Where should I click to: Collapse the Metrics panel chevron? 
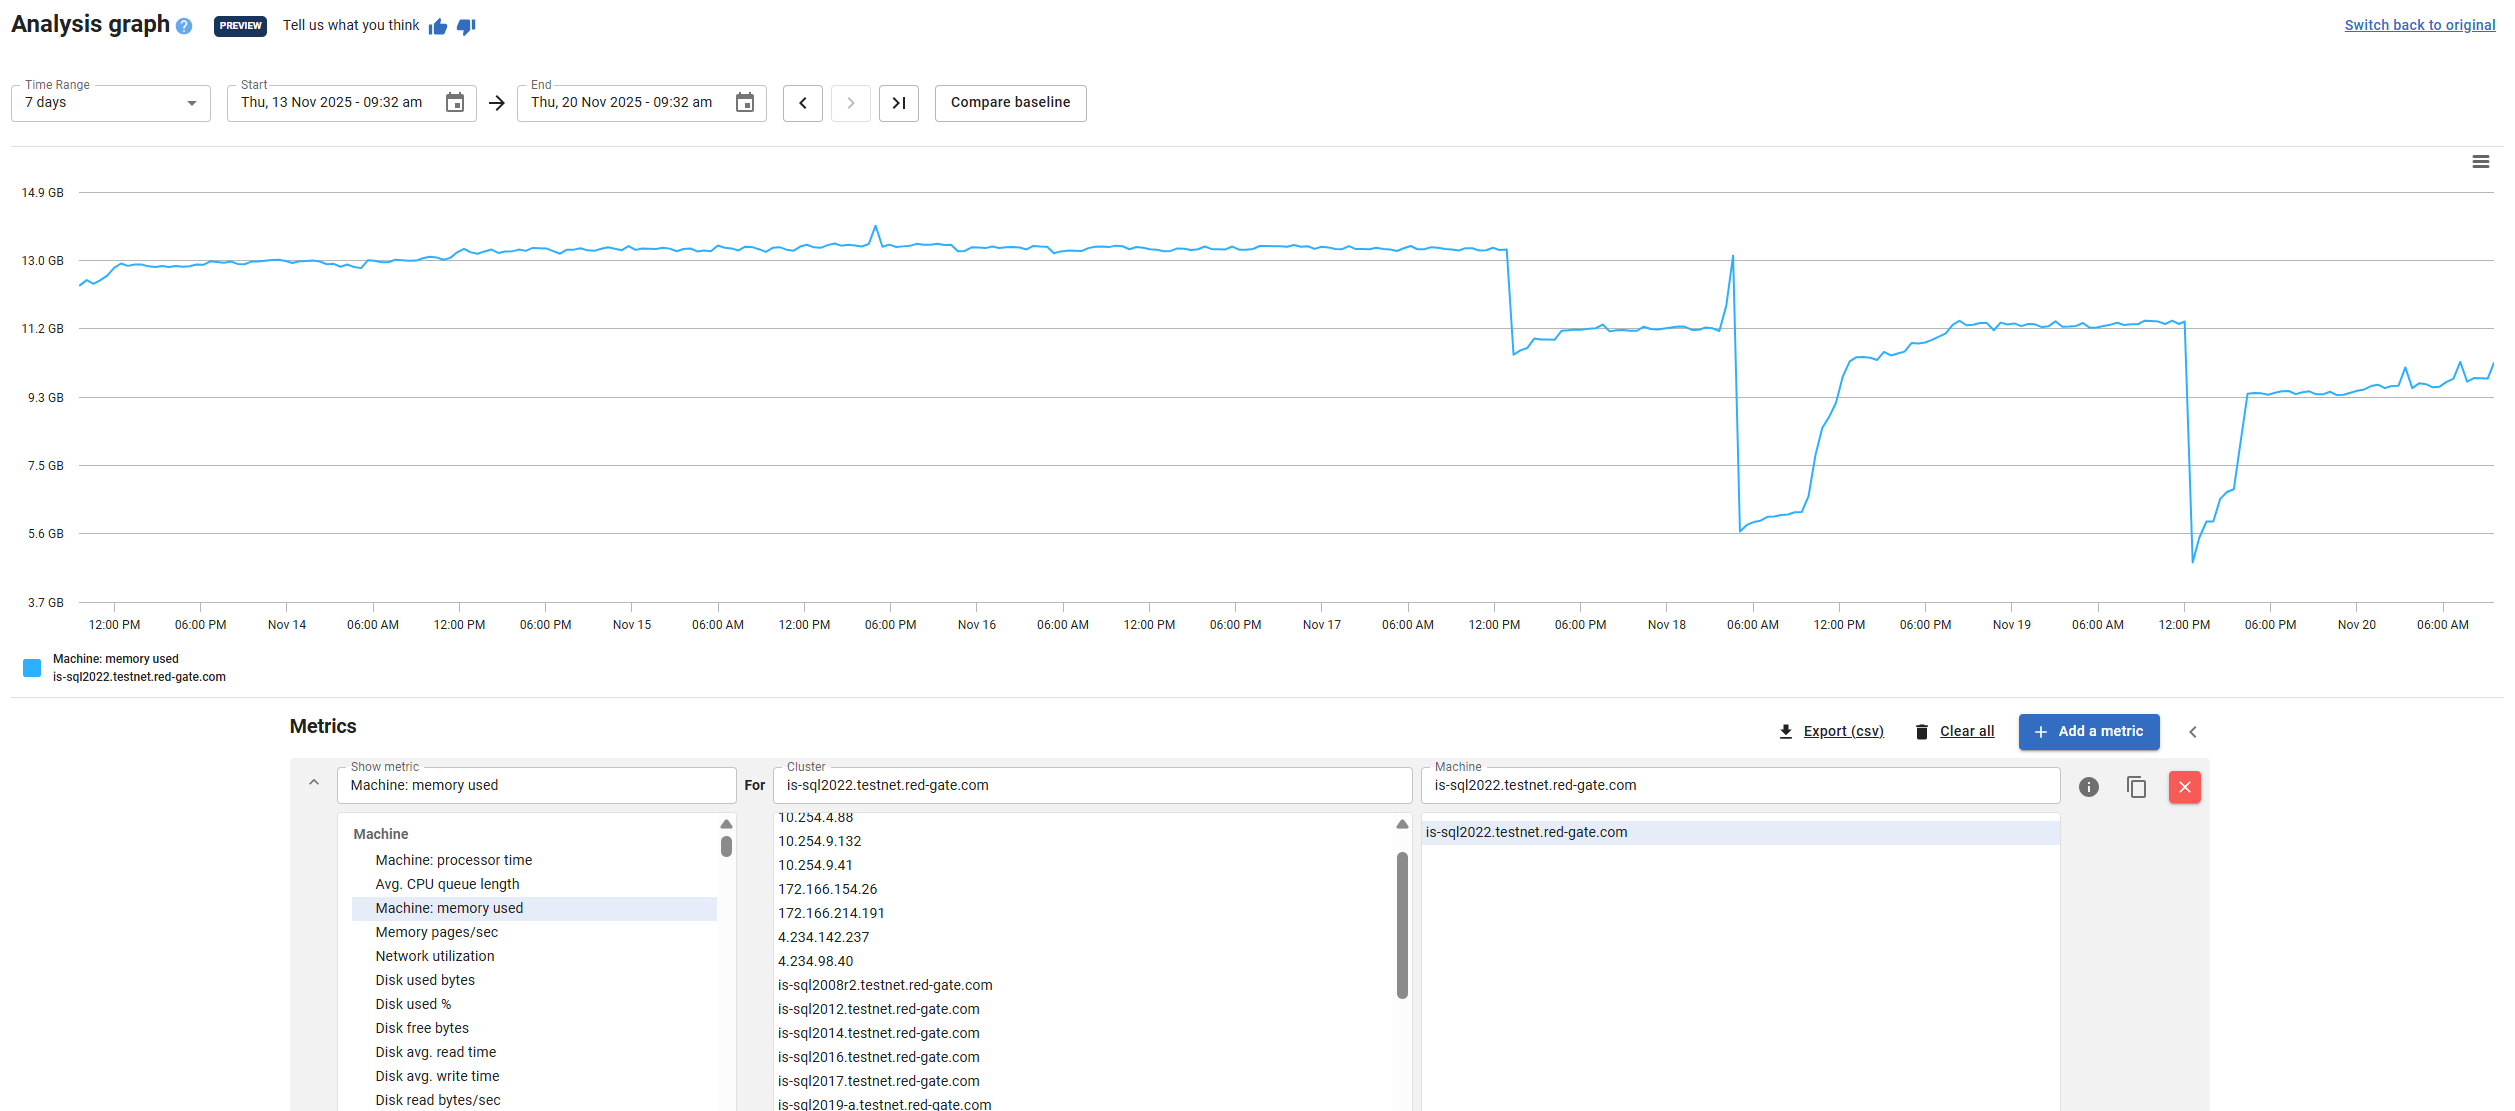(x=2193, y=732)
